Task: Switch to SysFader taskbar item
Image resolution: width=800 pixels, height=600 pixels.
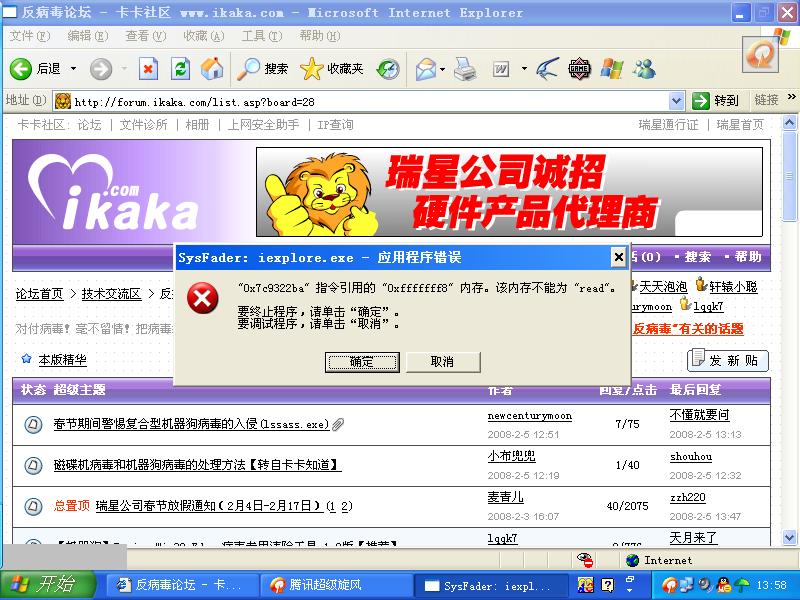Action: tap(491, 586)
